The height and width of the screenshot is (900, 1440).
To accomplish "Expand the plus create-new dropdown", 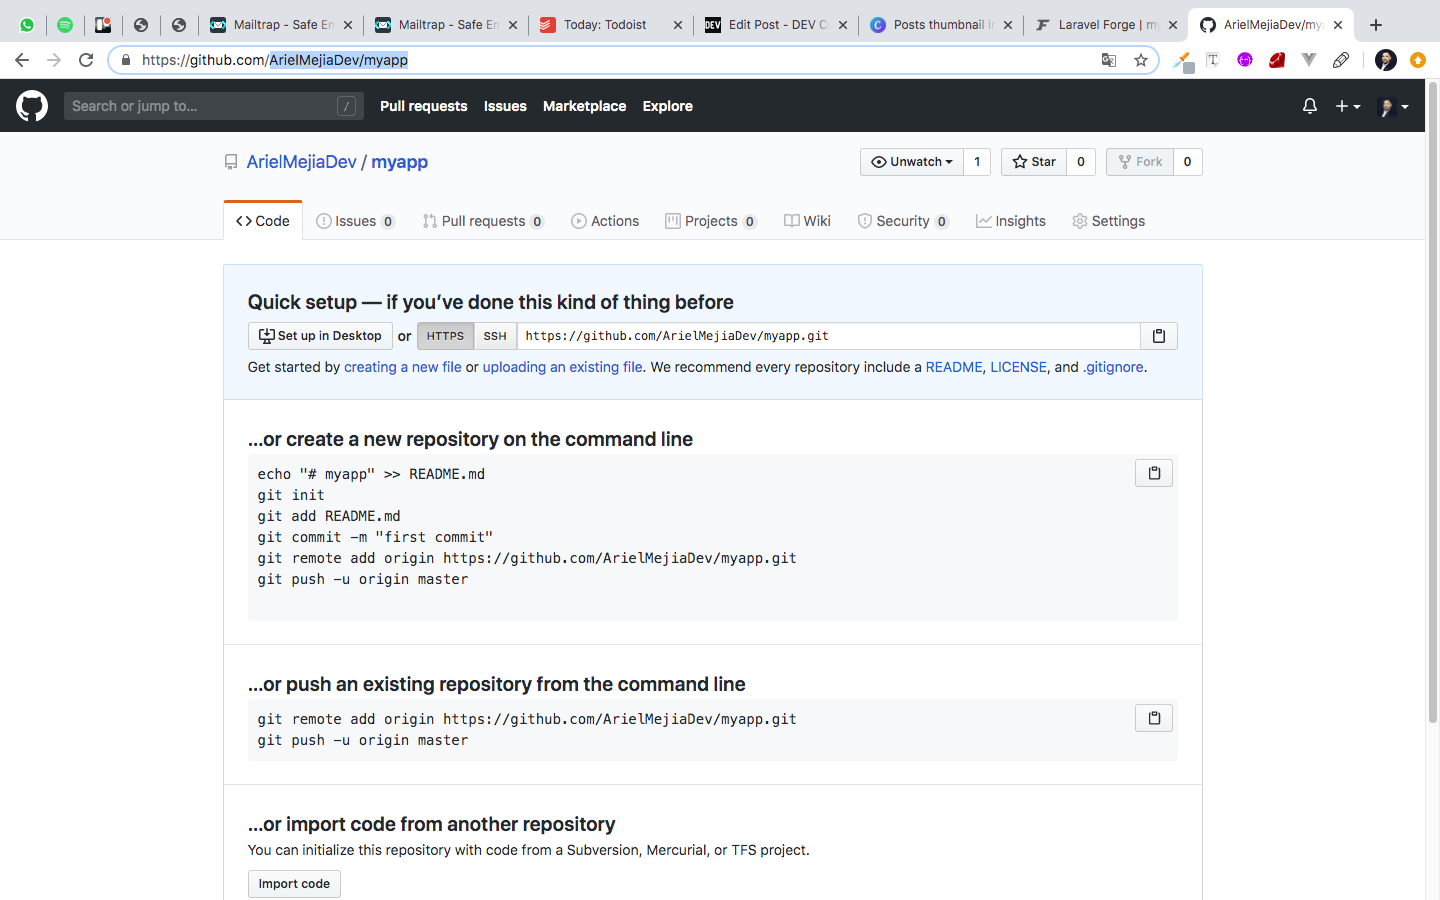I will [x=1348, y=106].
